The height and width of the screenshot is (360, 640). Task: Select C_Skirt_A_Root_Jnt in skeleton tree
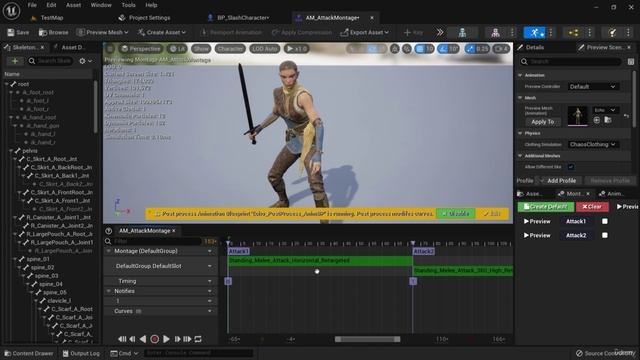[x=51, y=159]
